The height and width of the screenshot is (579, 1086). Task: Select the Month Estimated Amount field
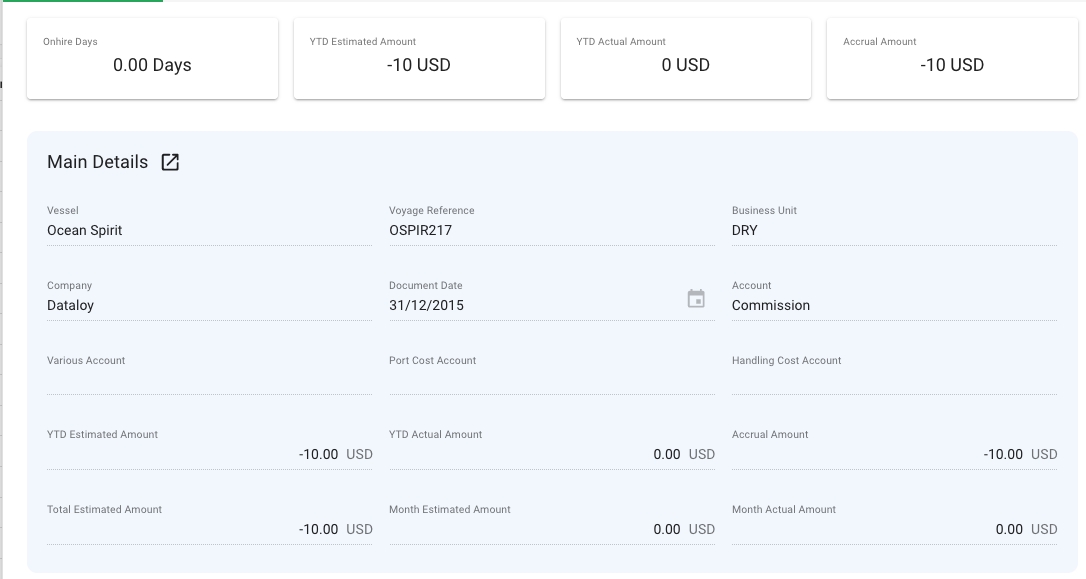(550, 529)
